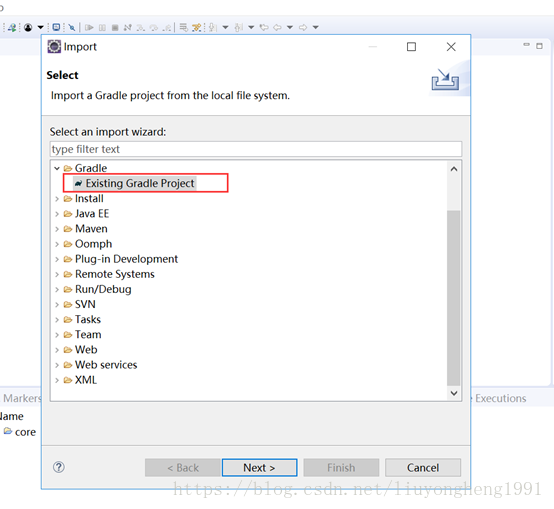Minimize the background editor pane
Image resolution: width=554 pixels, height=509 pixels.
526,45
